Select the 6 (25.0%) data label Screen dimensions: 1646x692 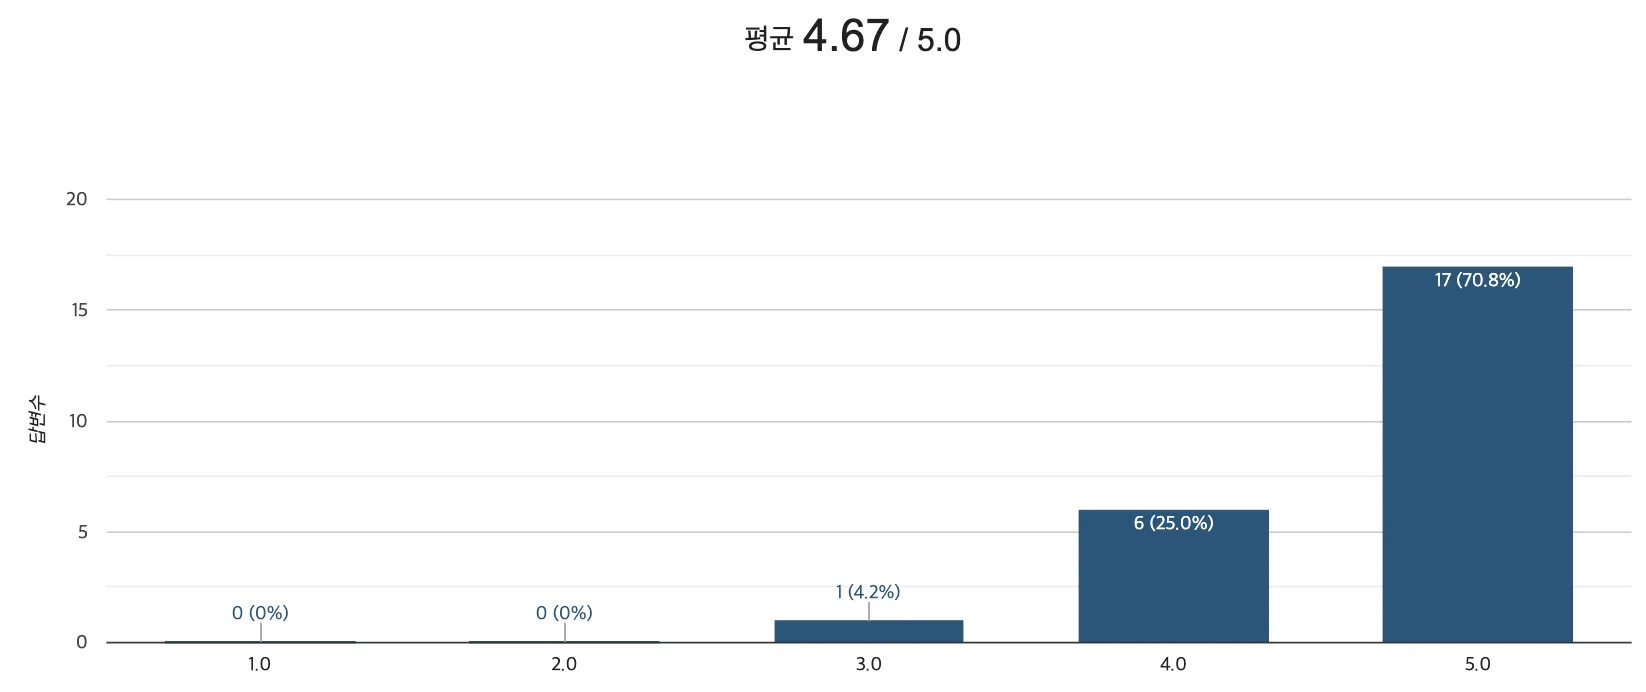pos(1173,523)
